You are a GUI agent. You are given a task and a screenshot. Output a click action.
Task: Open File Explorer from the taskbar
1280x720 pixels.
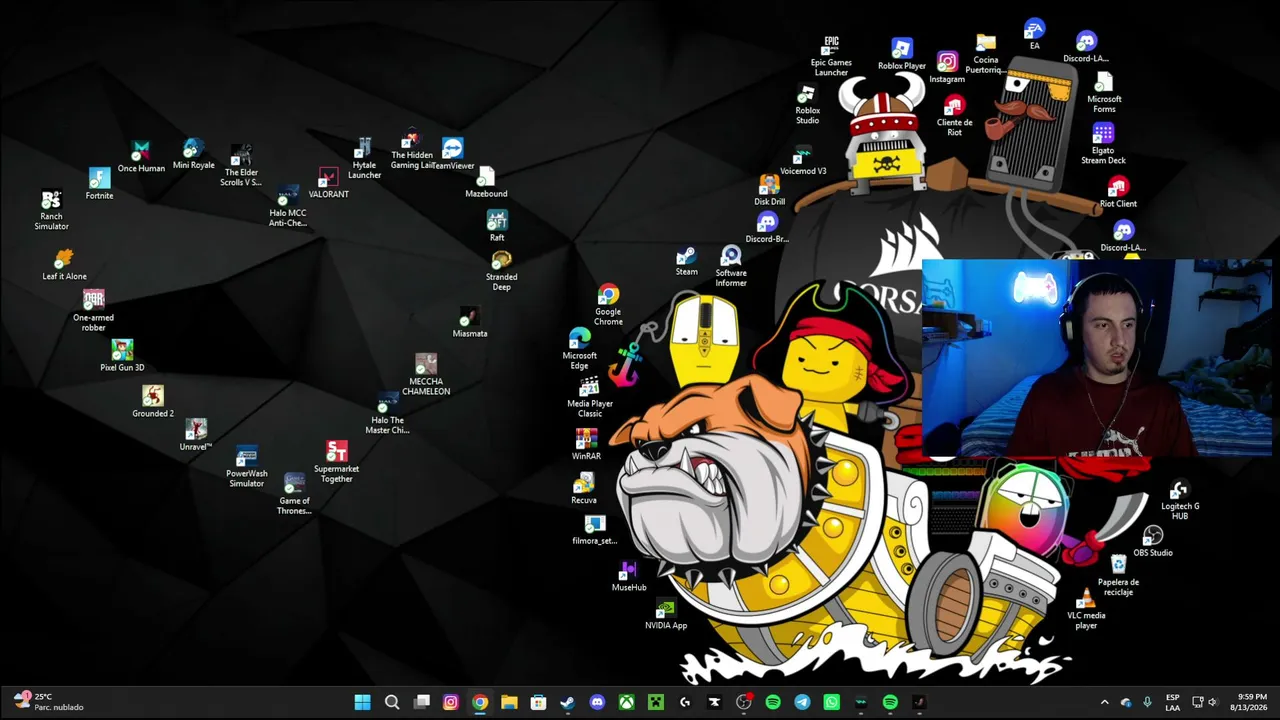[x=509, y=702]
